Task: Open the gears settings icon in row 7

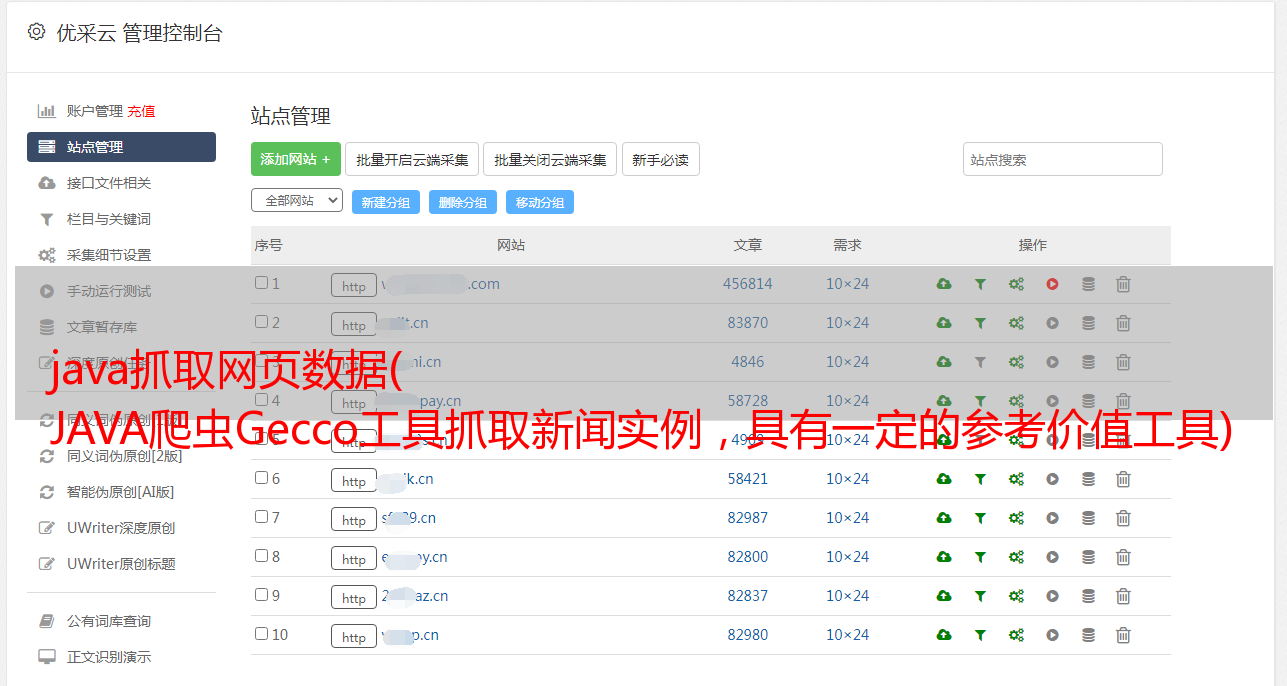Action: click(x=1016, y=518)
